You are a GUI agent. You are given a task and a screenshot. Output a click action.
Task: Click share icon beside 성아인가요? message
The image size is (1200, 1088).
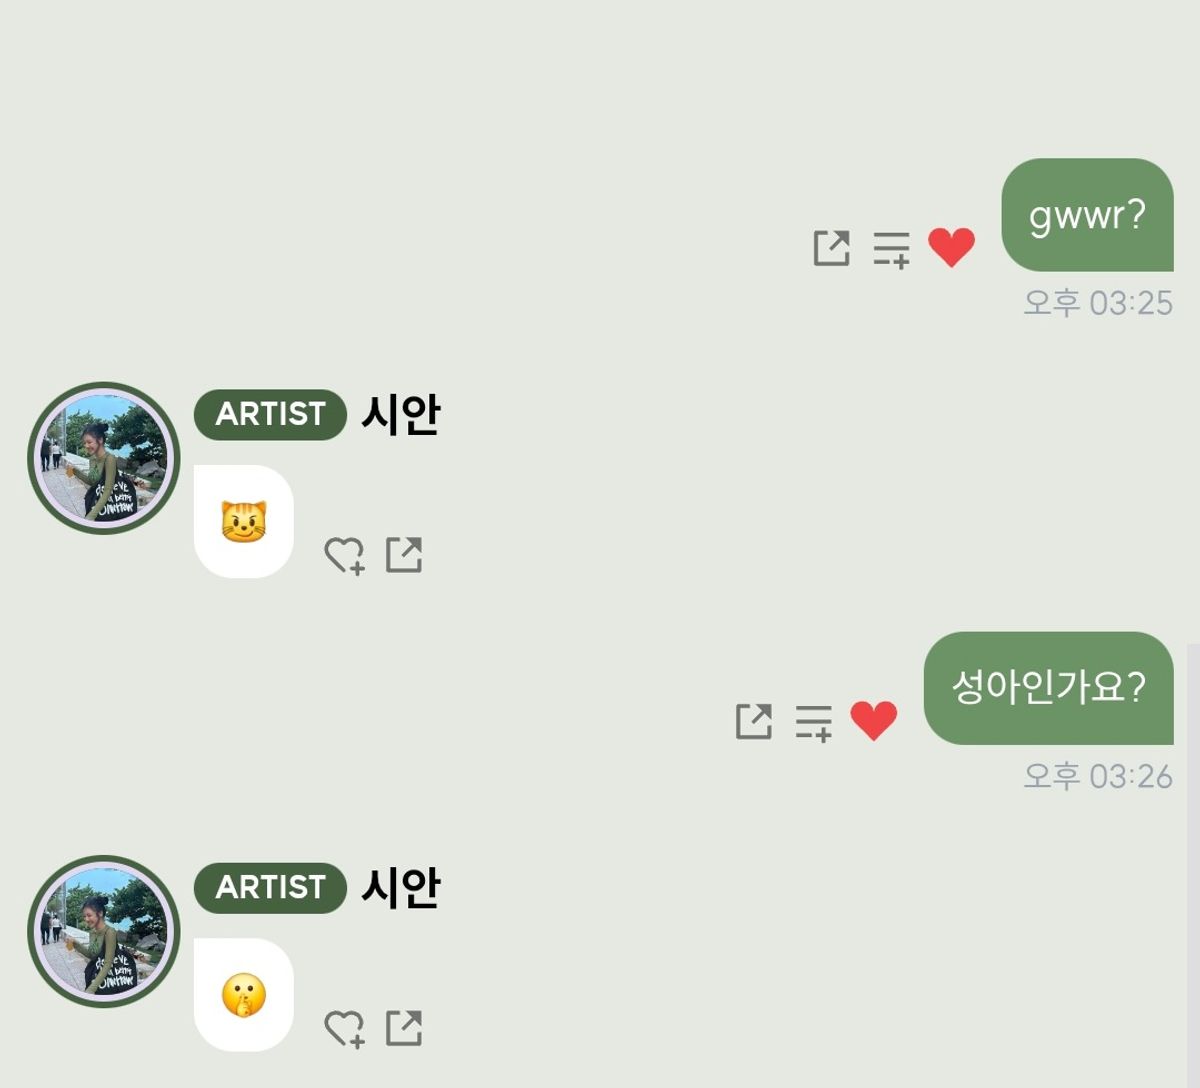click(x=753, y=721)
